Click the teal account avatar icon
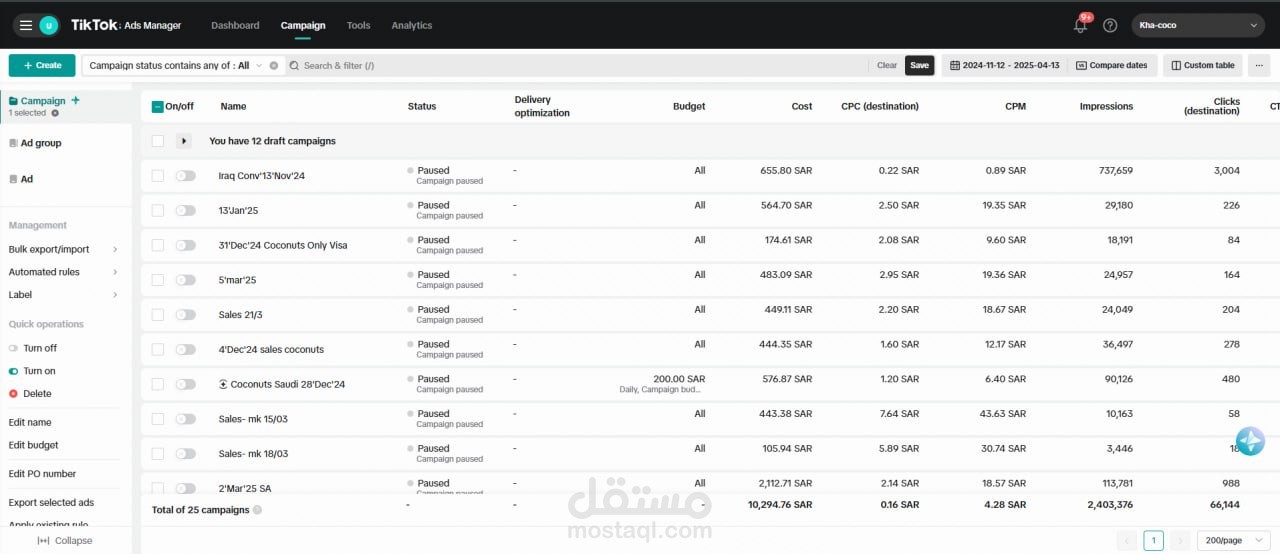Screen dimensions: 1280x554 48,25
